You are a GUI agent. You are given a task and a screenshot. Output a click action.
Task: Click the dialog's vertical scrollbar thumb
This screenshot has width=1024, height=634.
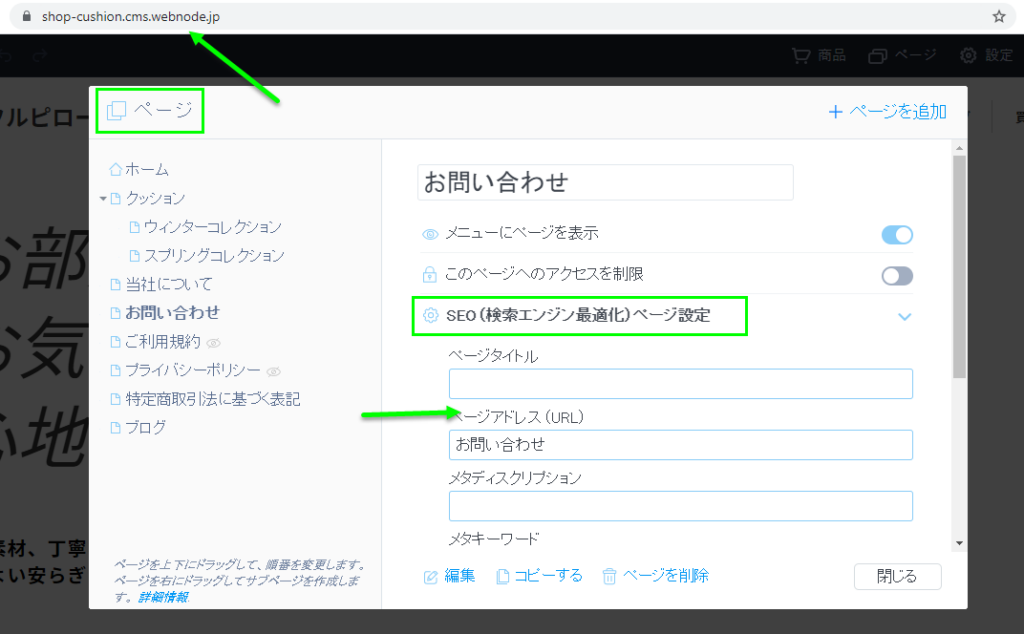(959, 268)
